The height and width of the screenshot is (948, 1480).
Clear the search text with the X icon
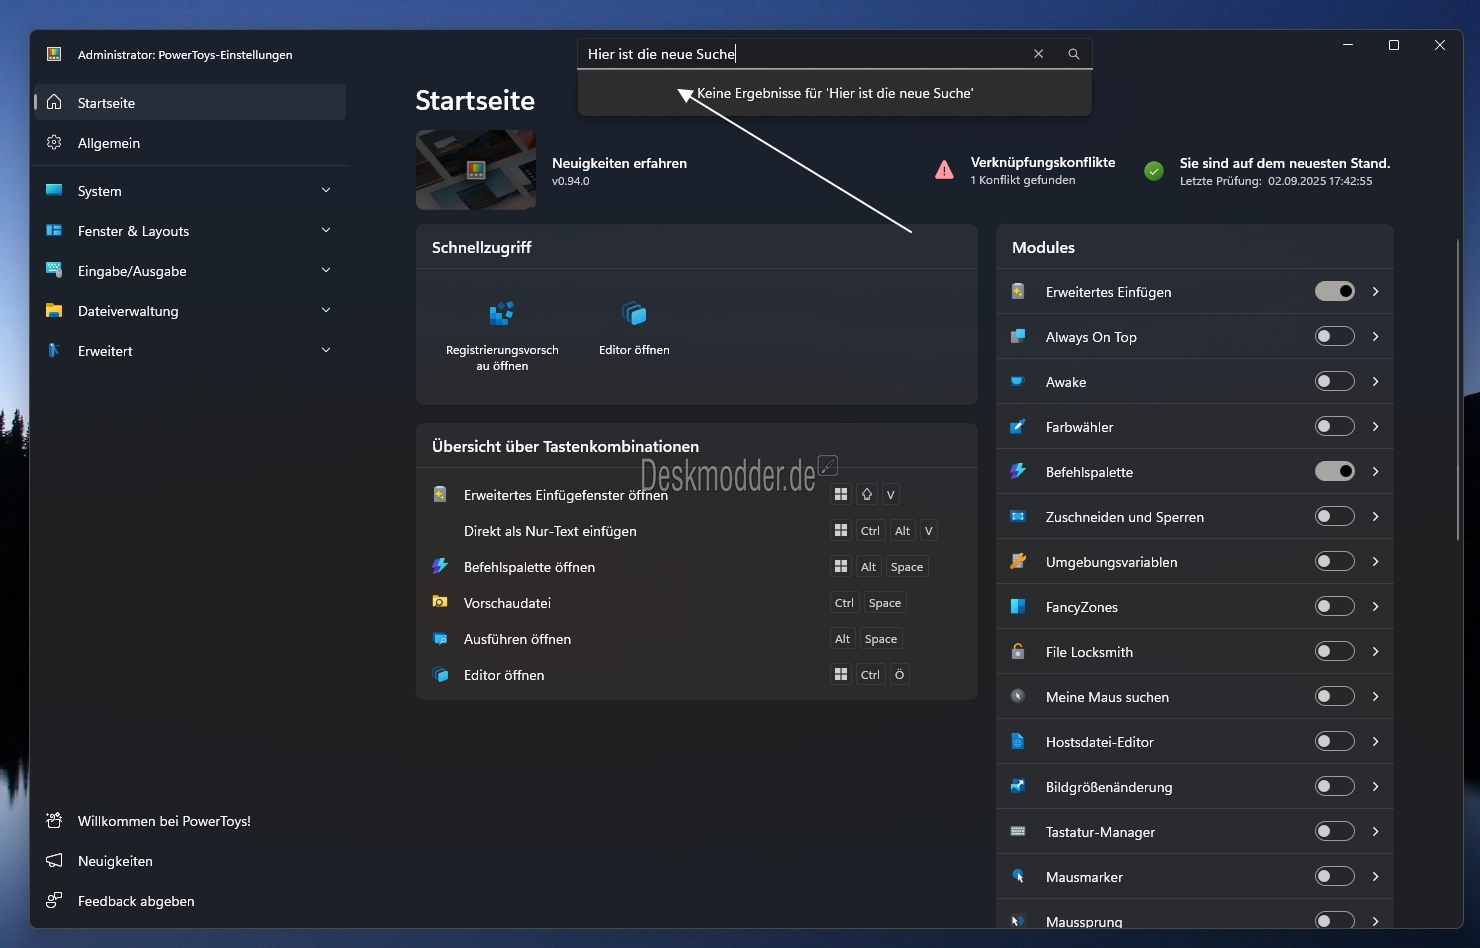(x=1039, y=54)
